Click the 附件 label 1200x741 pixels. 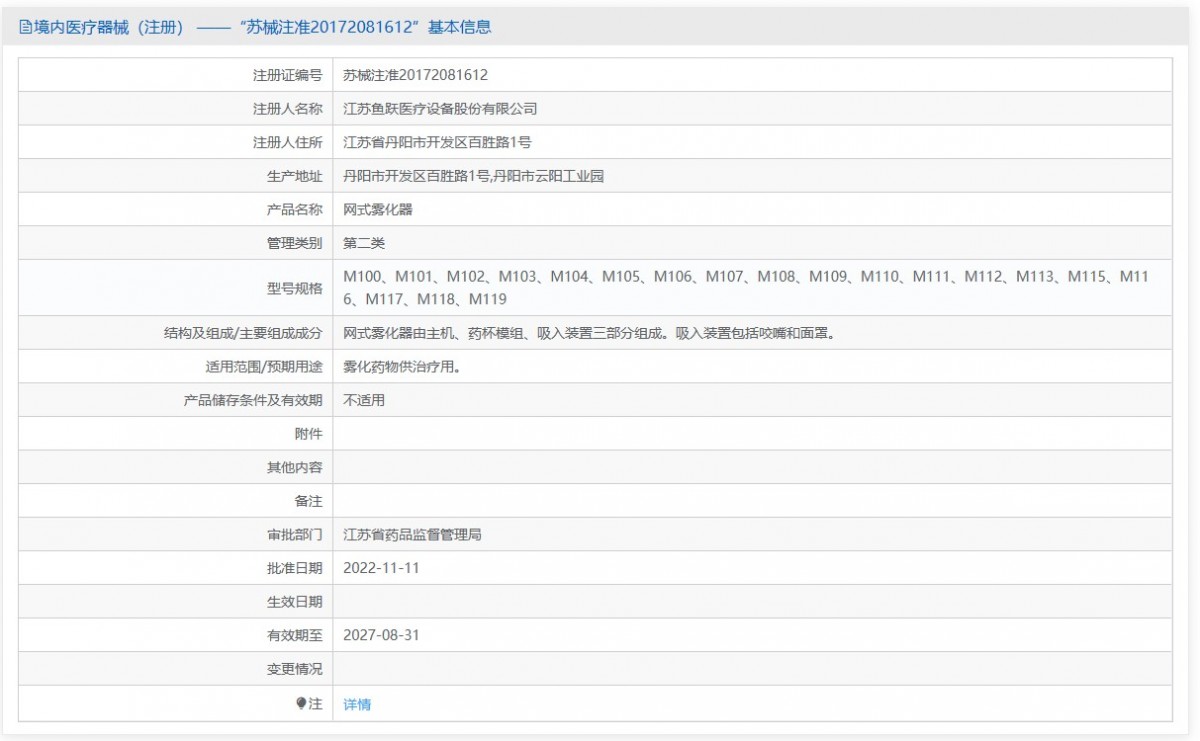pyautogui.click(x=309, y=434)
